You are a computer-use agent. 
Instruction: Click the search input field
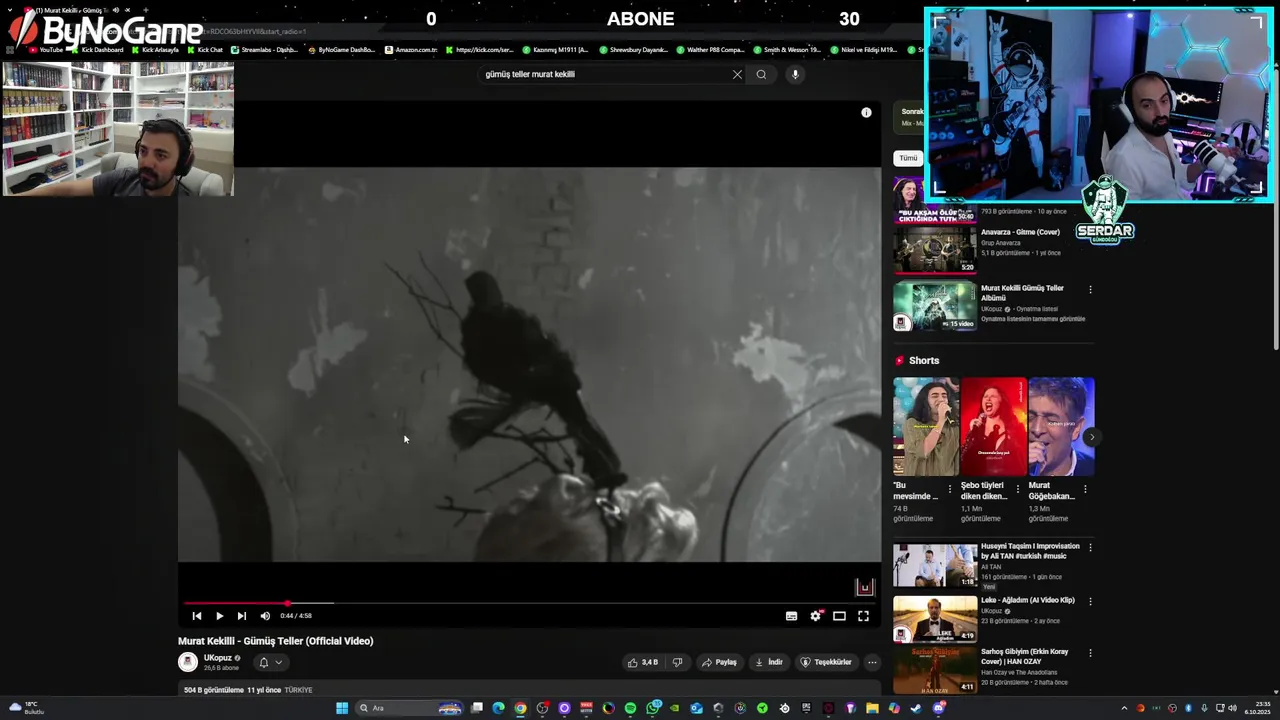[x=605, y=74]
